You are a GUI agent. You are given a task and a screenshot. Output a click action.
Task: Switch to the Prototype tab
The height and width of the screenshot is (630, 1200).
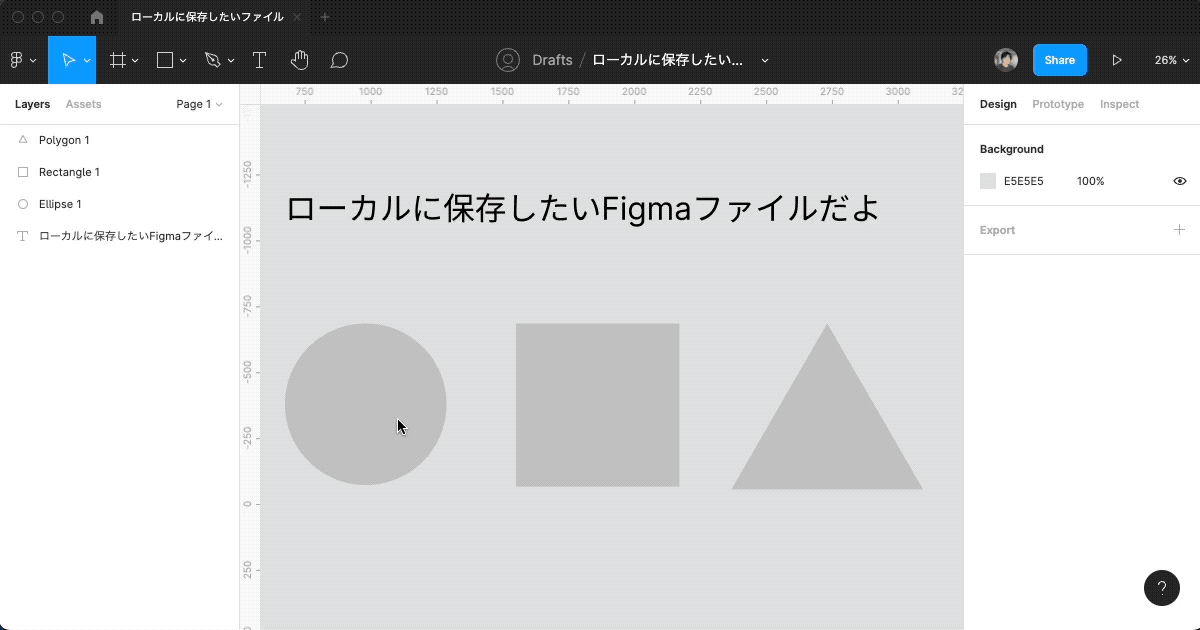1057,104
